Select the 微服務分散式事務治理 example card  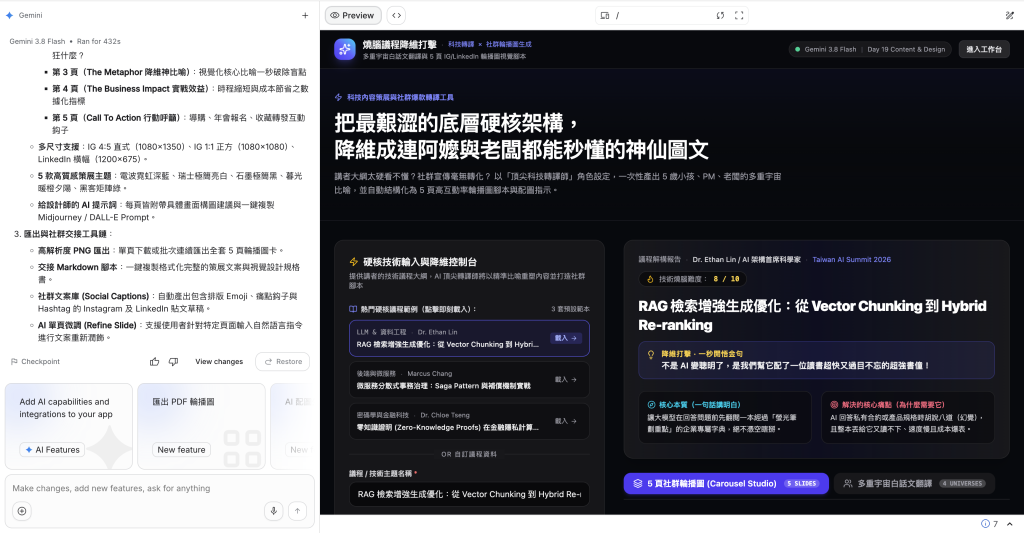[469, 380]
